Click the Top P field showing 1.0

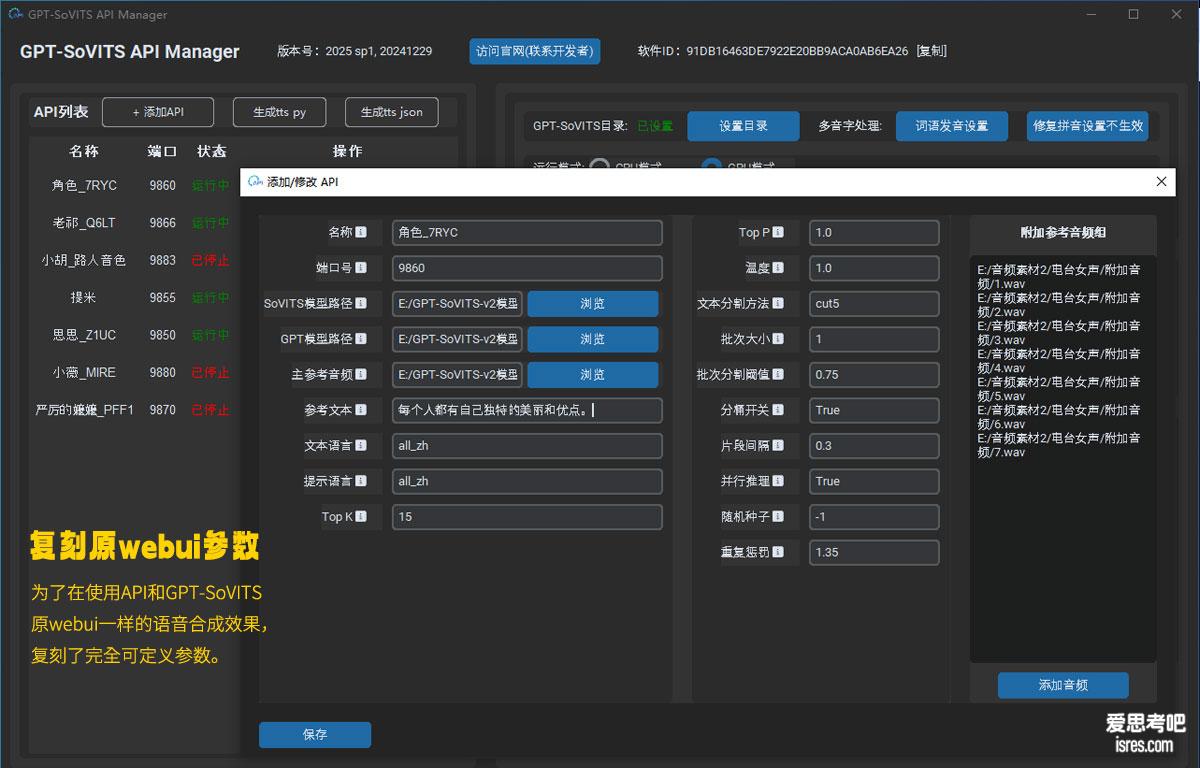pos(875,233)
